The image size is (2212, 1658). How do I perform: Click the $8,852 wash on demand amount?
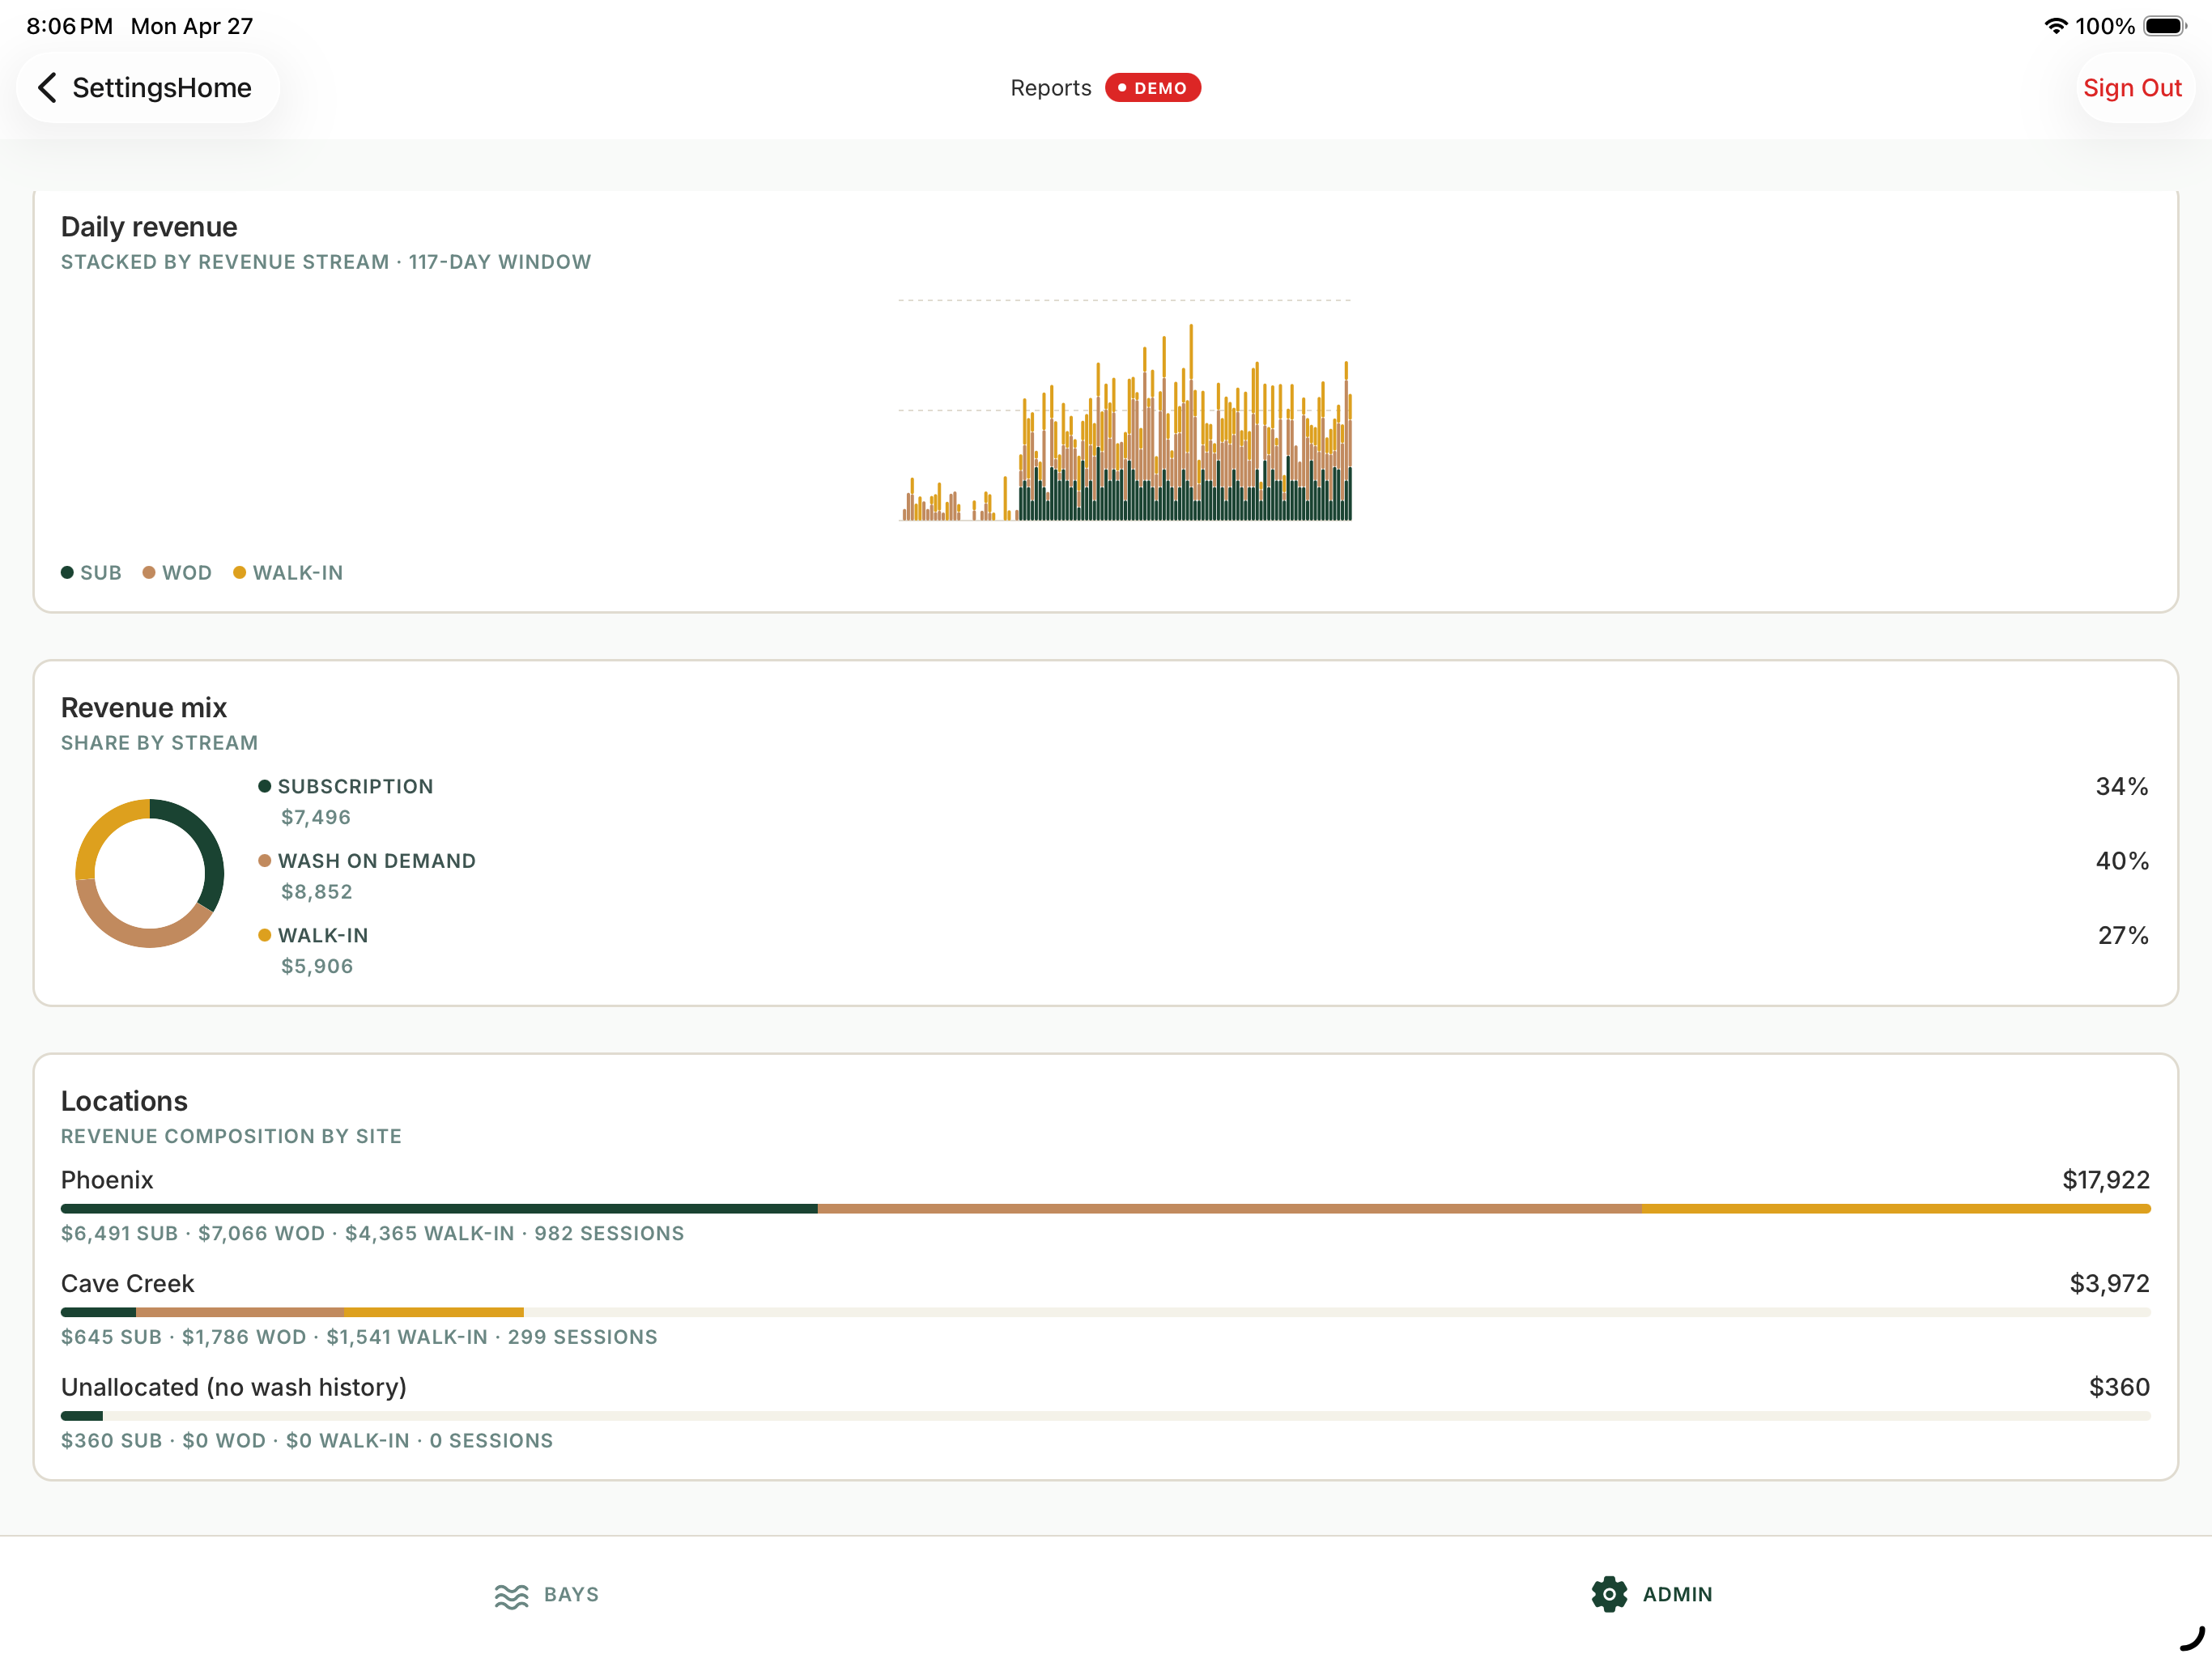point(316,891)
